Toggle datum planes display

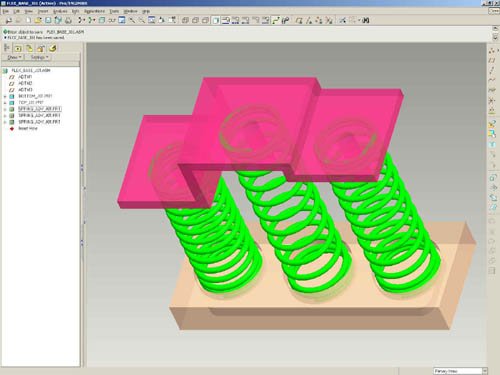[299, 20]
